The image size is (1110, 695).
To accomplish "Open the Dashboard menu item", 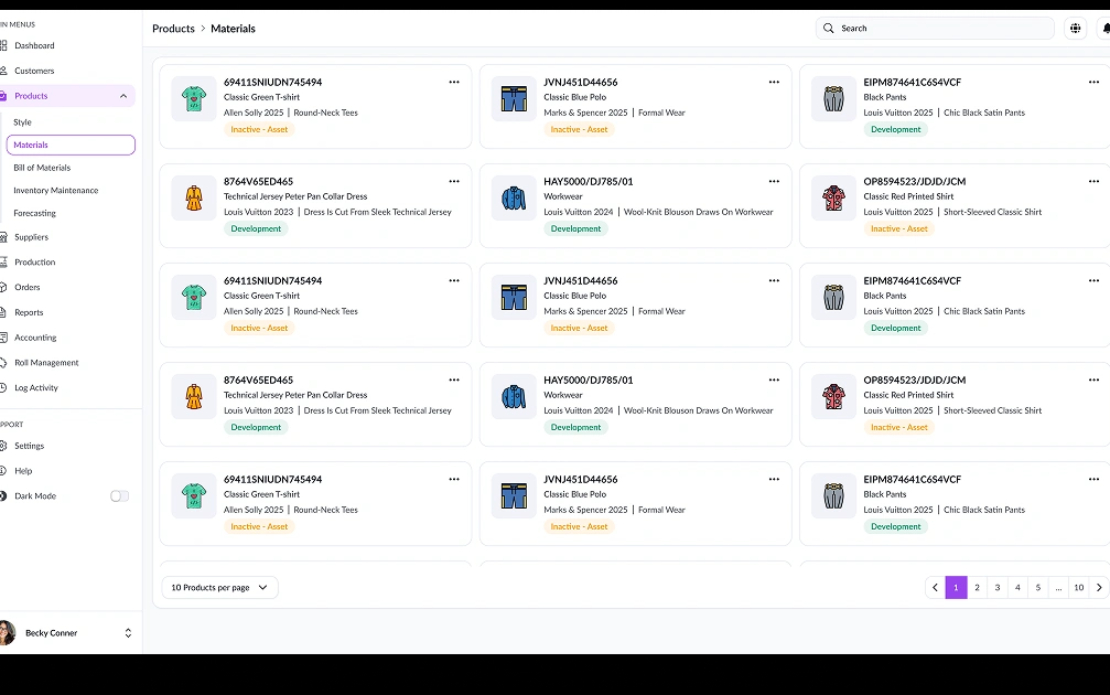I will click(34, 45).
